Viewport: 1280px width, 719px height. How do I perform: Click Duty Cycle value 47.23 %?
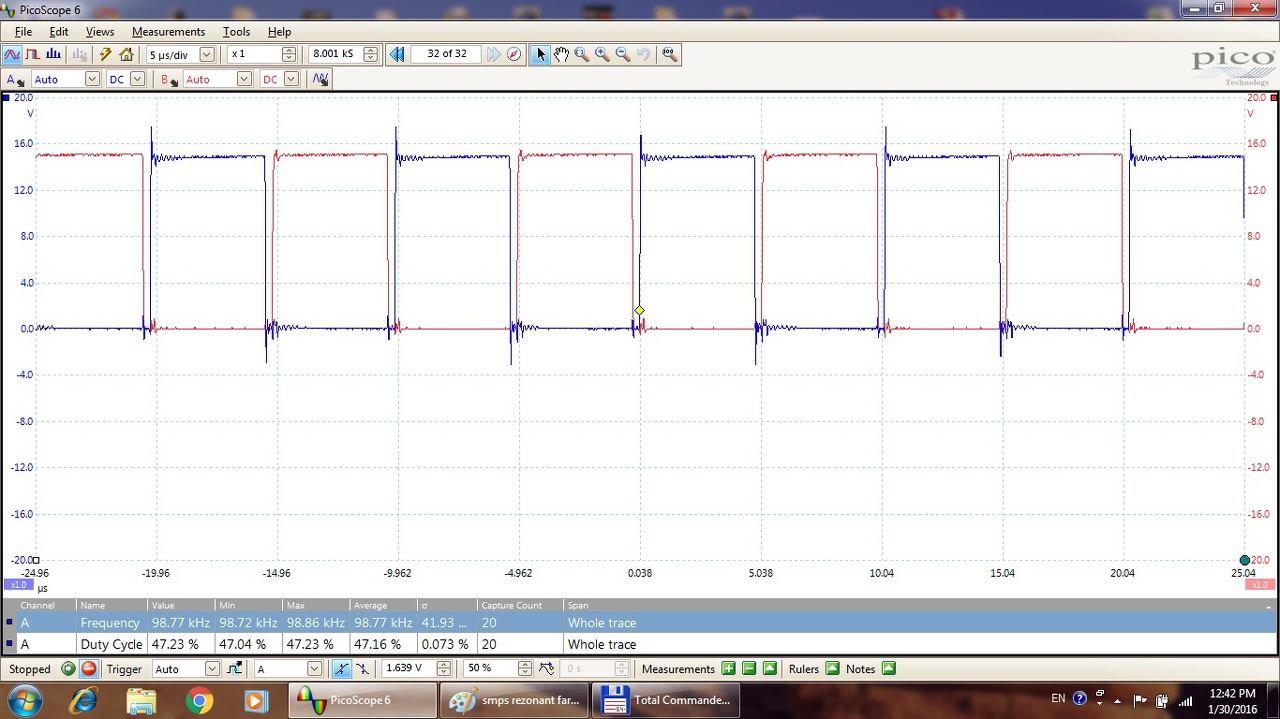pos(175,644)
